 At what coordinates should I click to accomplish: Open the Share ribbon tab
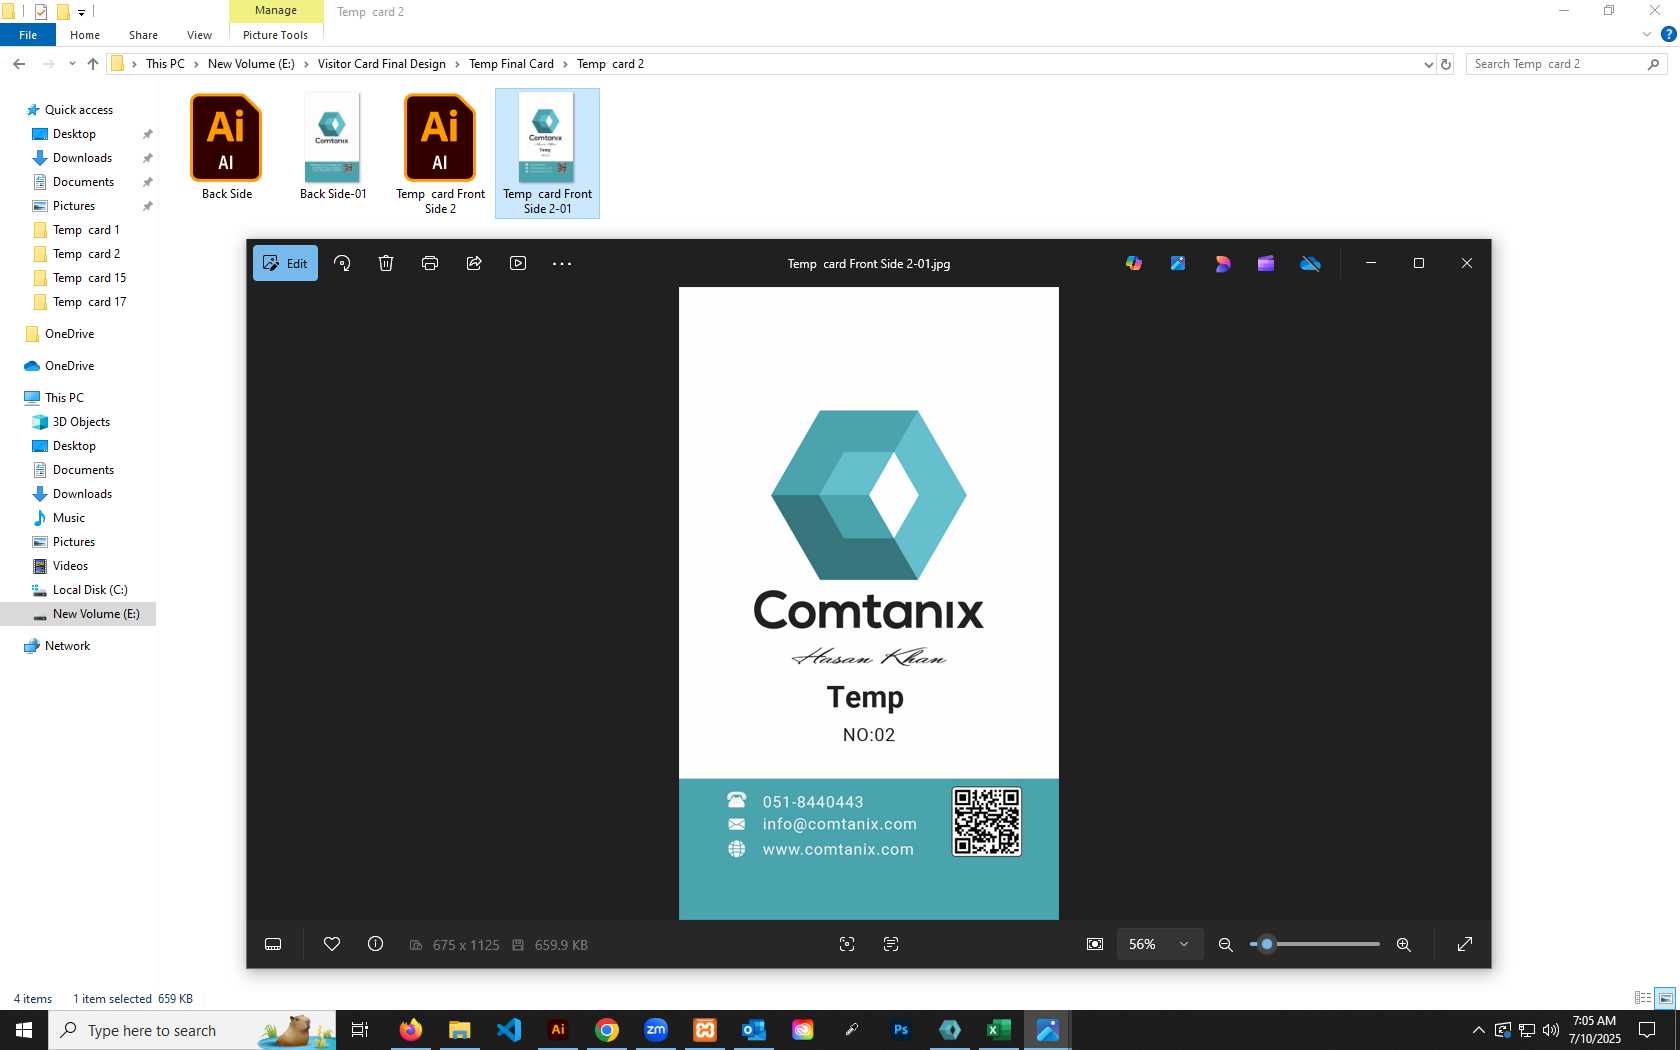[x=143, y=35]
